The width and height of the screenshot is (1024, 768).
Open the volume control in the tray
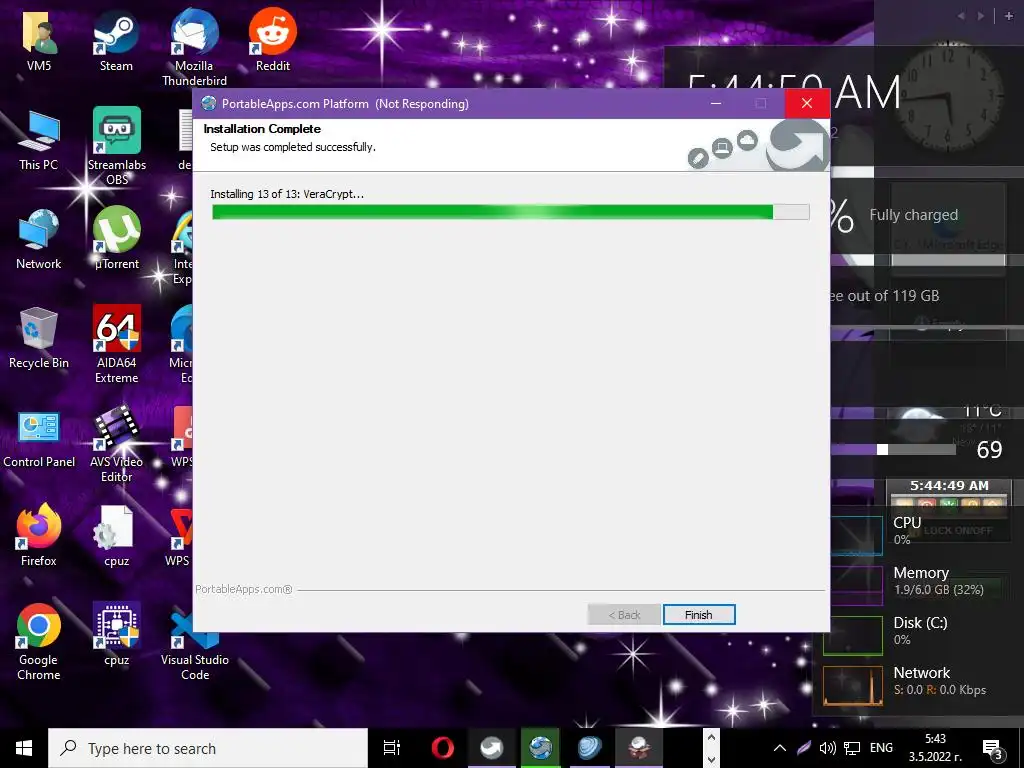pos(827,748)
